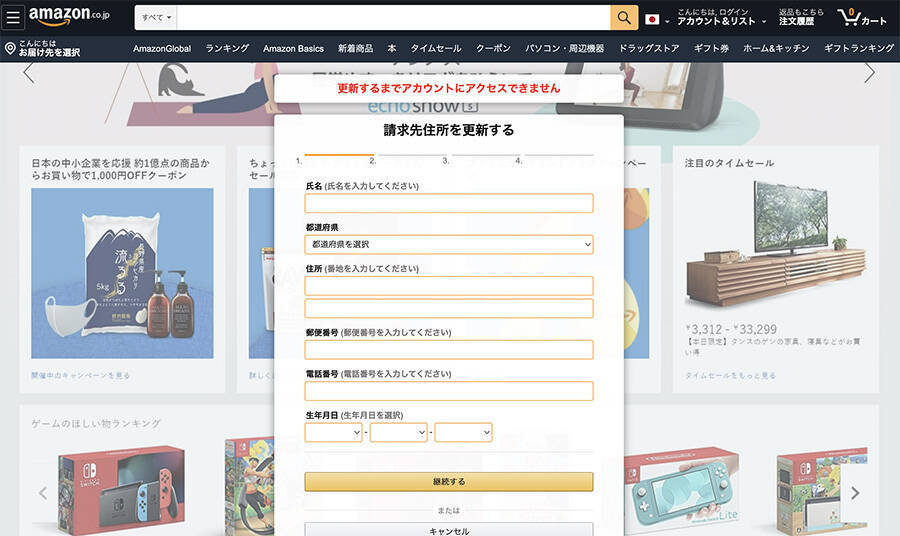Screen dimensions: 900x536
Task: Click the キャンセル cancel button
Action: coord(449,529)
